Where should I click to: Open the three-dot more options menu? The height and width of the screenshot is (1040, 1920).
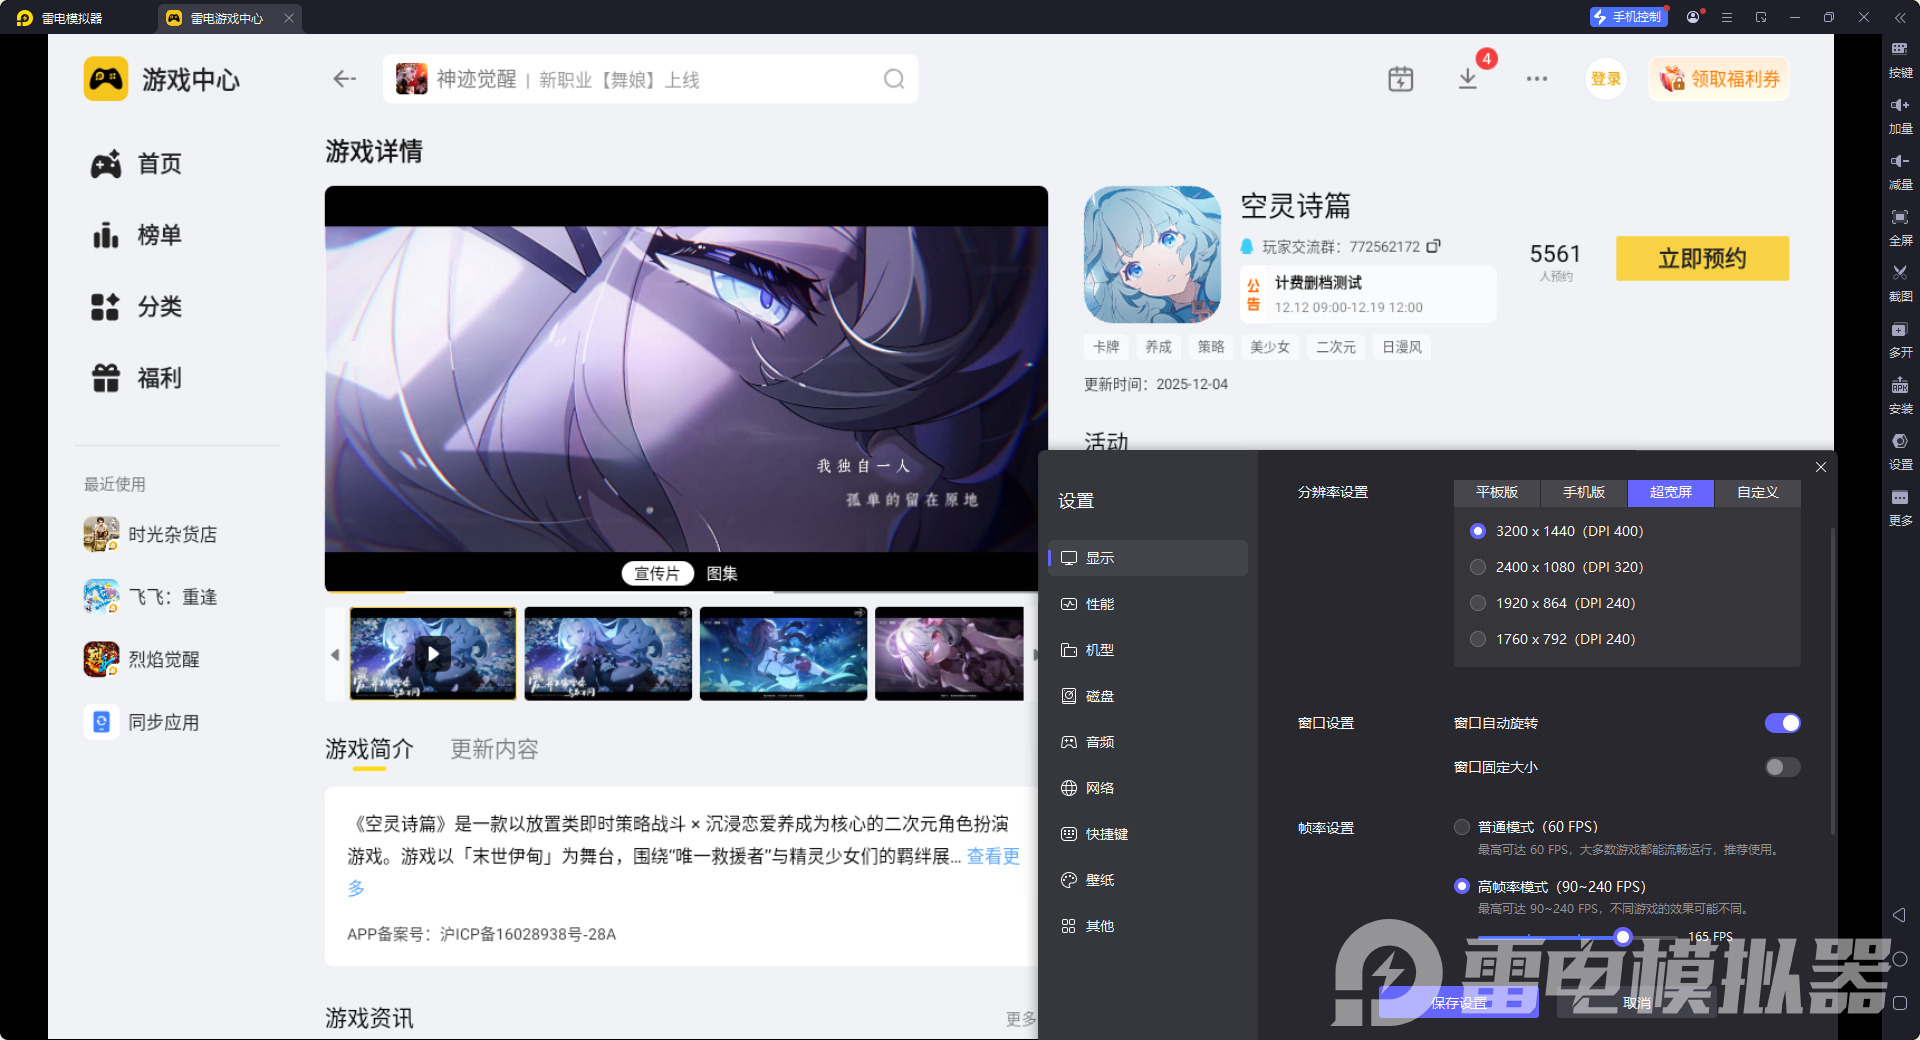point(1537,78)
